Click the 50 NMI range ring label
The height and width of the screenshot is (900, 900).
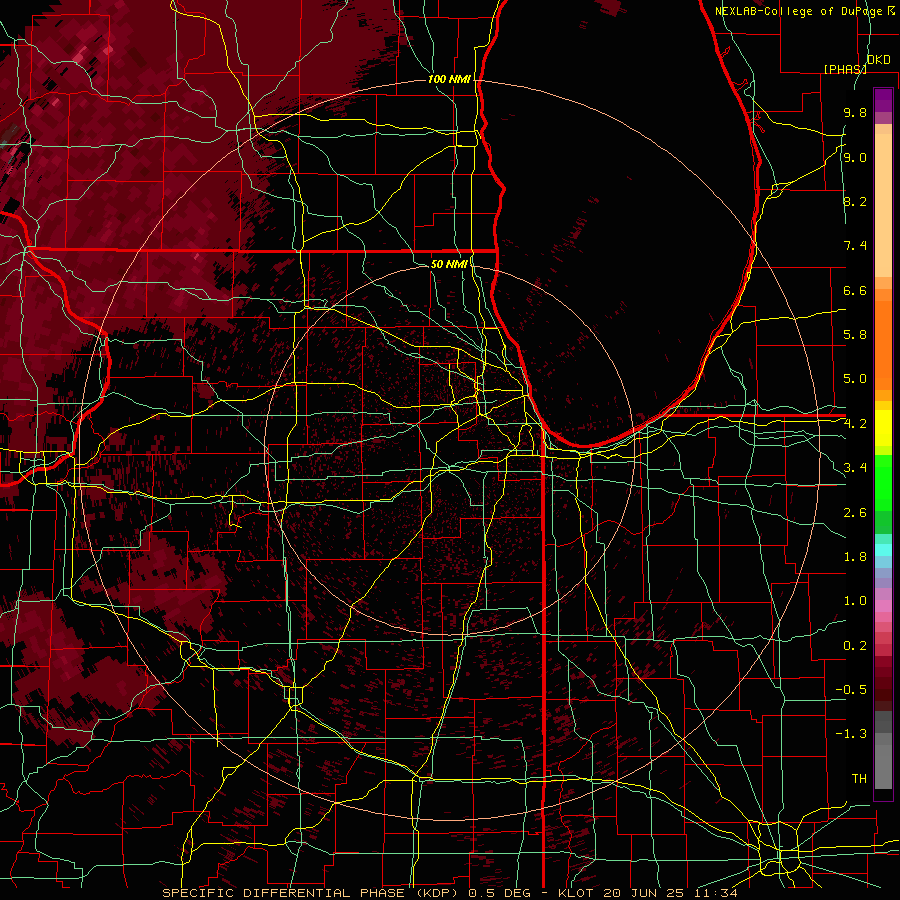[x=449, y=264]
